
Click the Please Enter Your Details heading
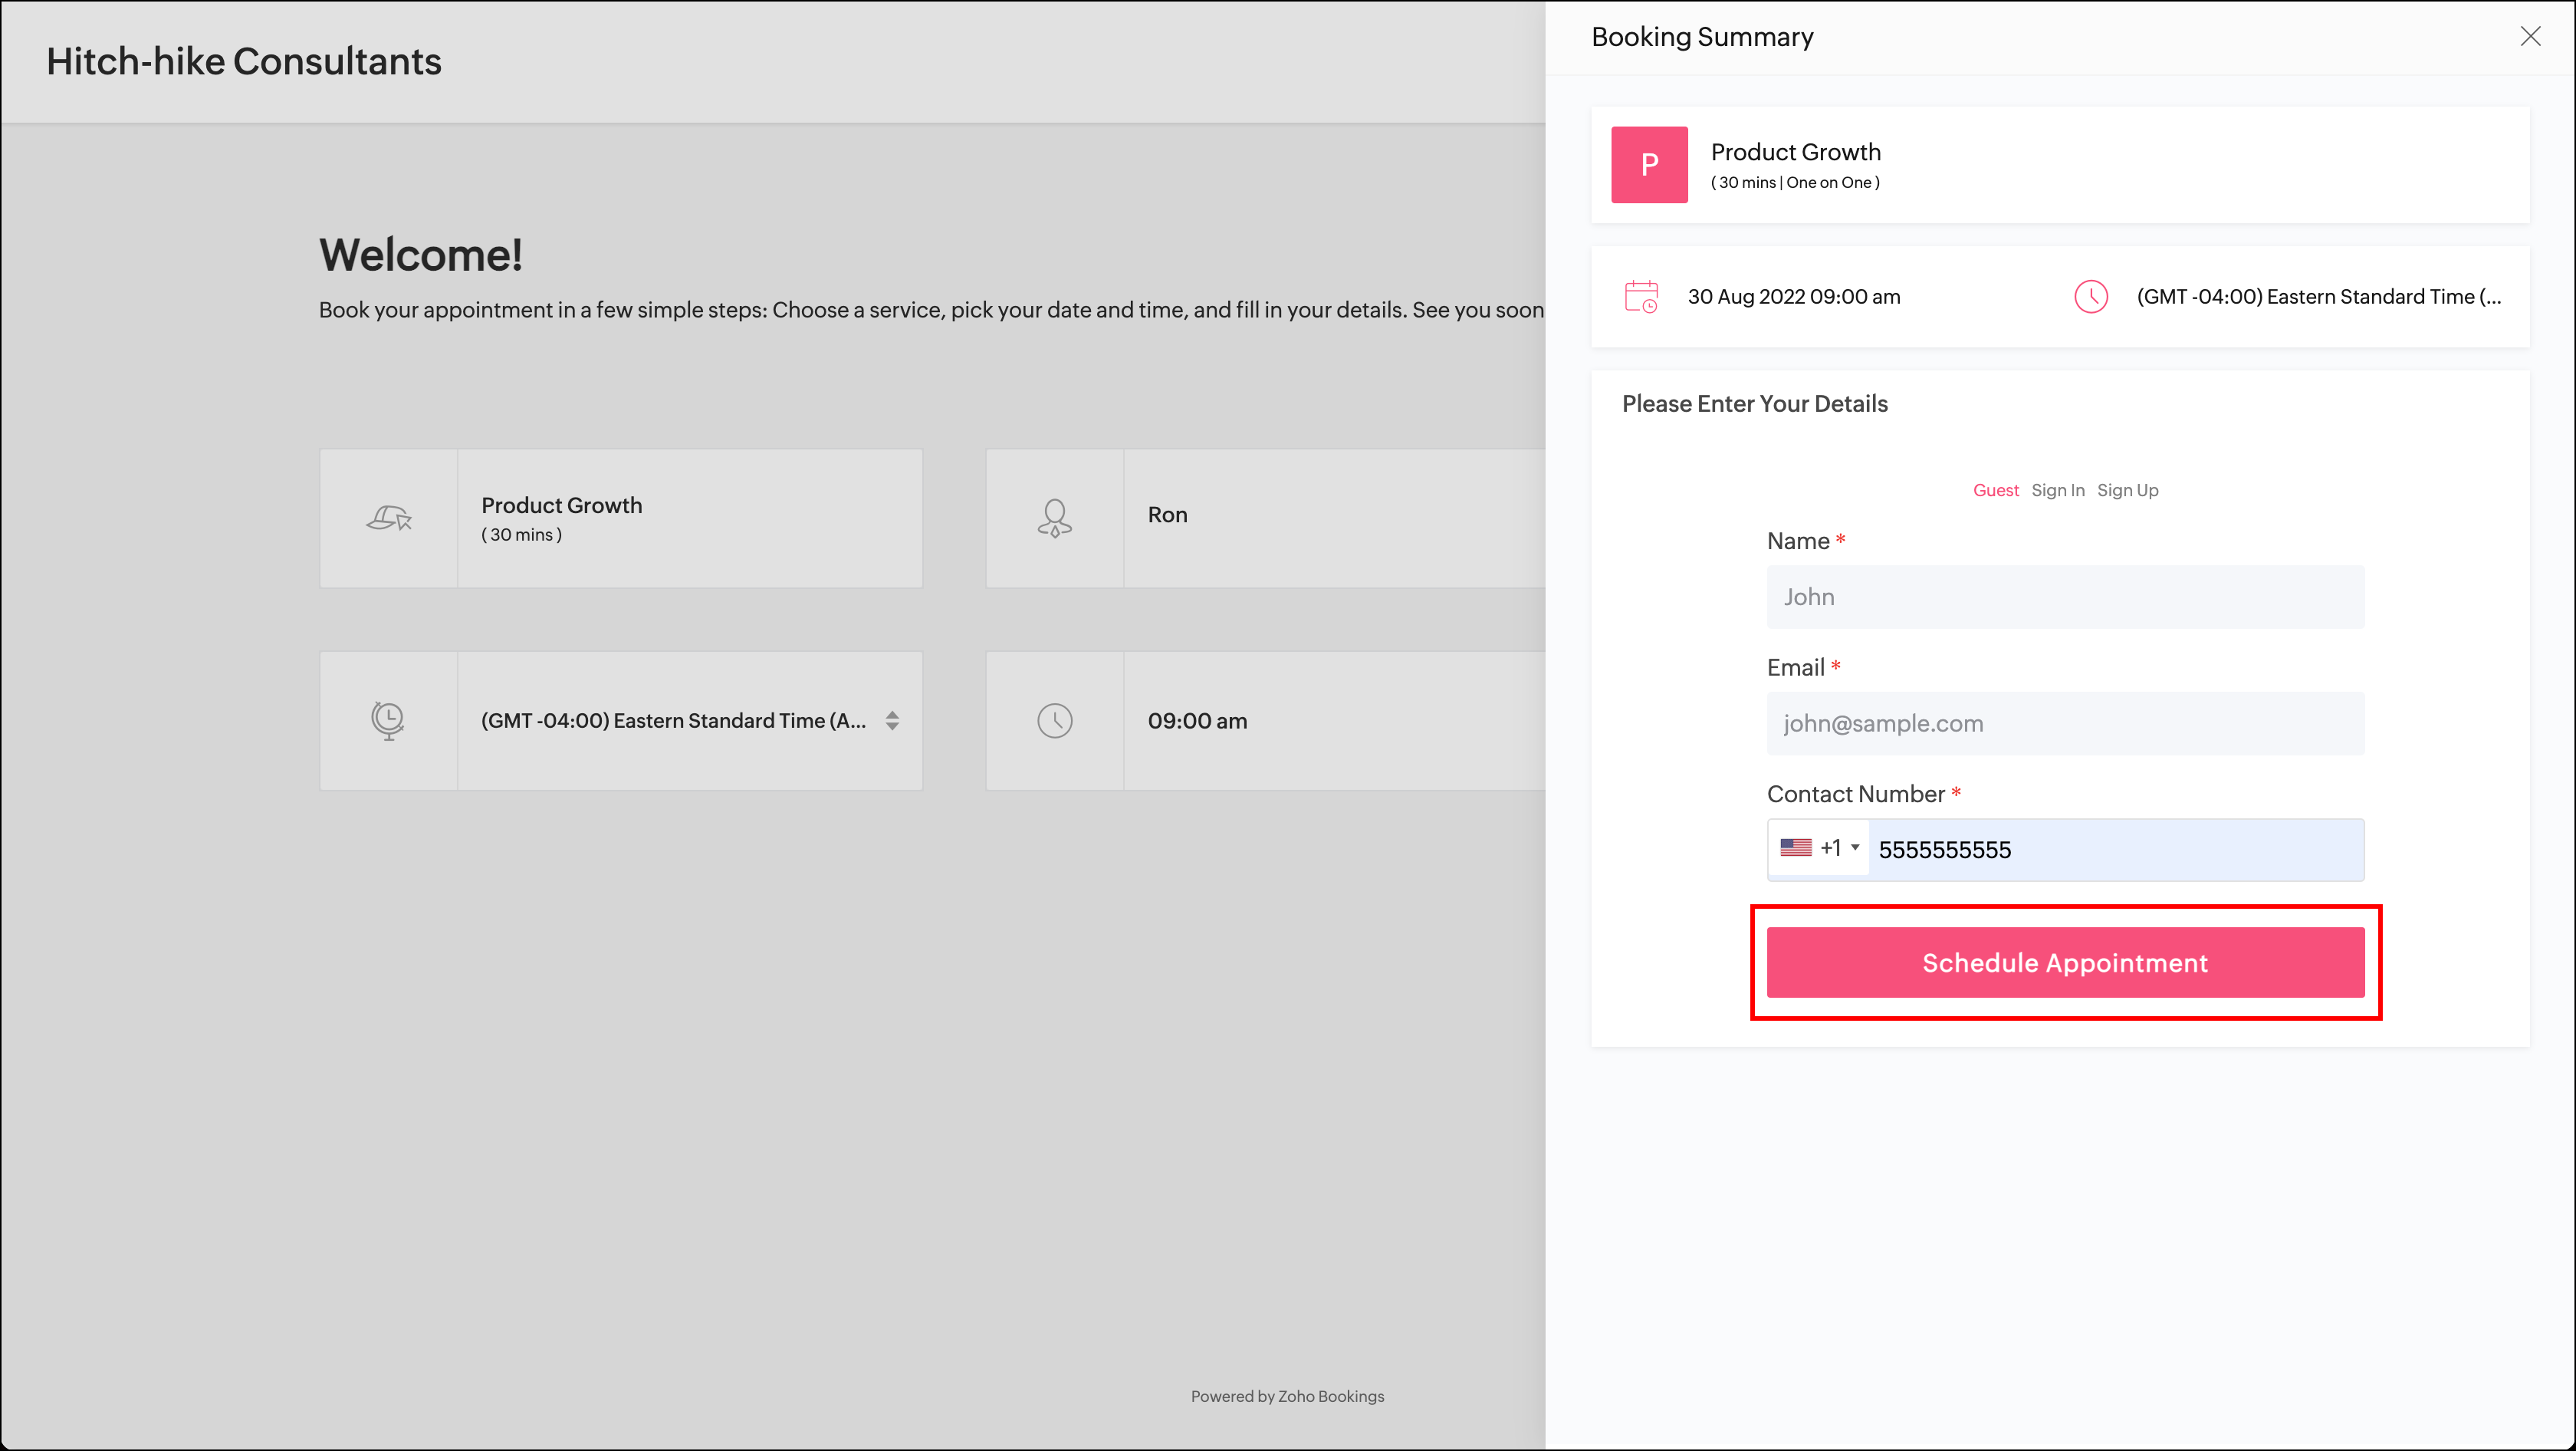point(1755,404)
